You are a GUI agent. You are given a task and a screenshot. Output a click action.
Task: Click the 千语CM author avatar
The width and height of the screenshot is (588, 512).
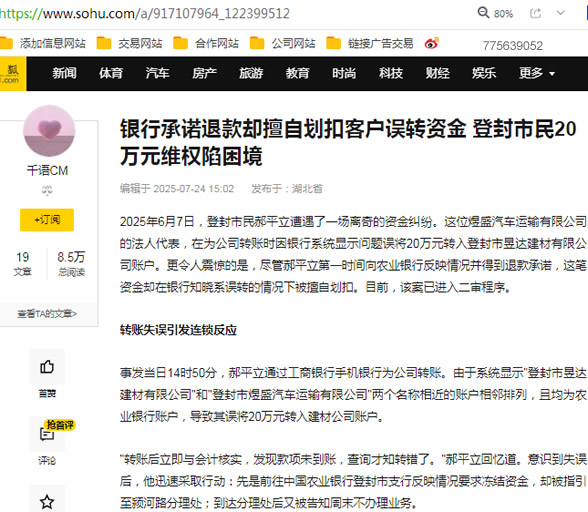click(x=49, y=131)
